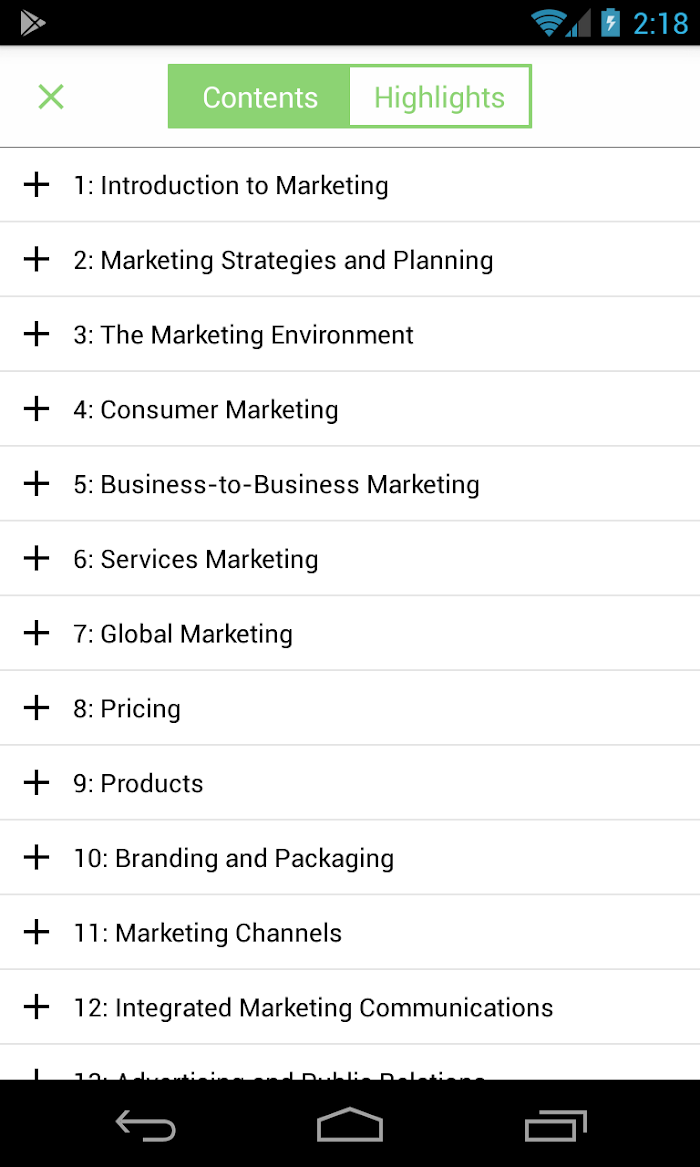Expand the plus icon beside The Marketing Environment
This screenshot has width=700, height=1167.
[36, 334]
